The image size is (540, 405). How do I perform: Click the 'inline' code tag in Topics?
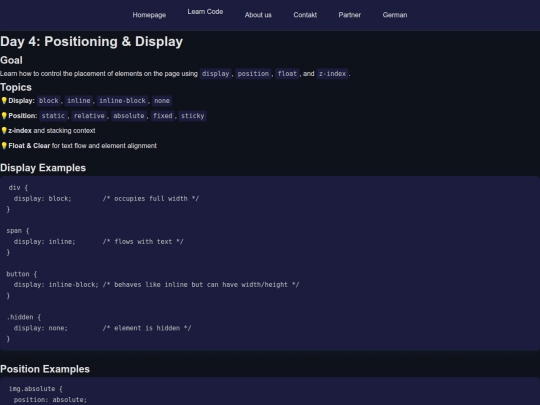tap(79, 101)
